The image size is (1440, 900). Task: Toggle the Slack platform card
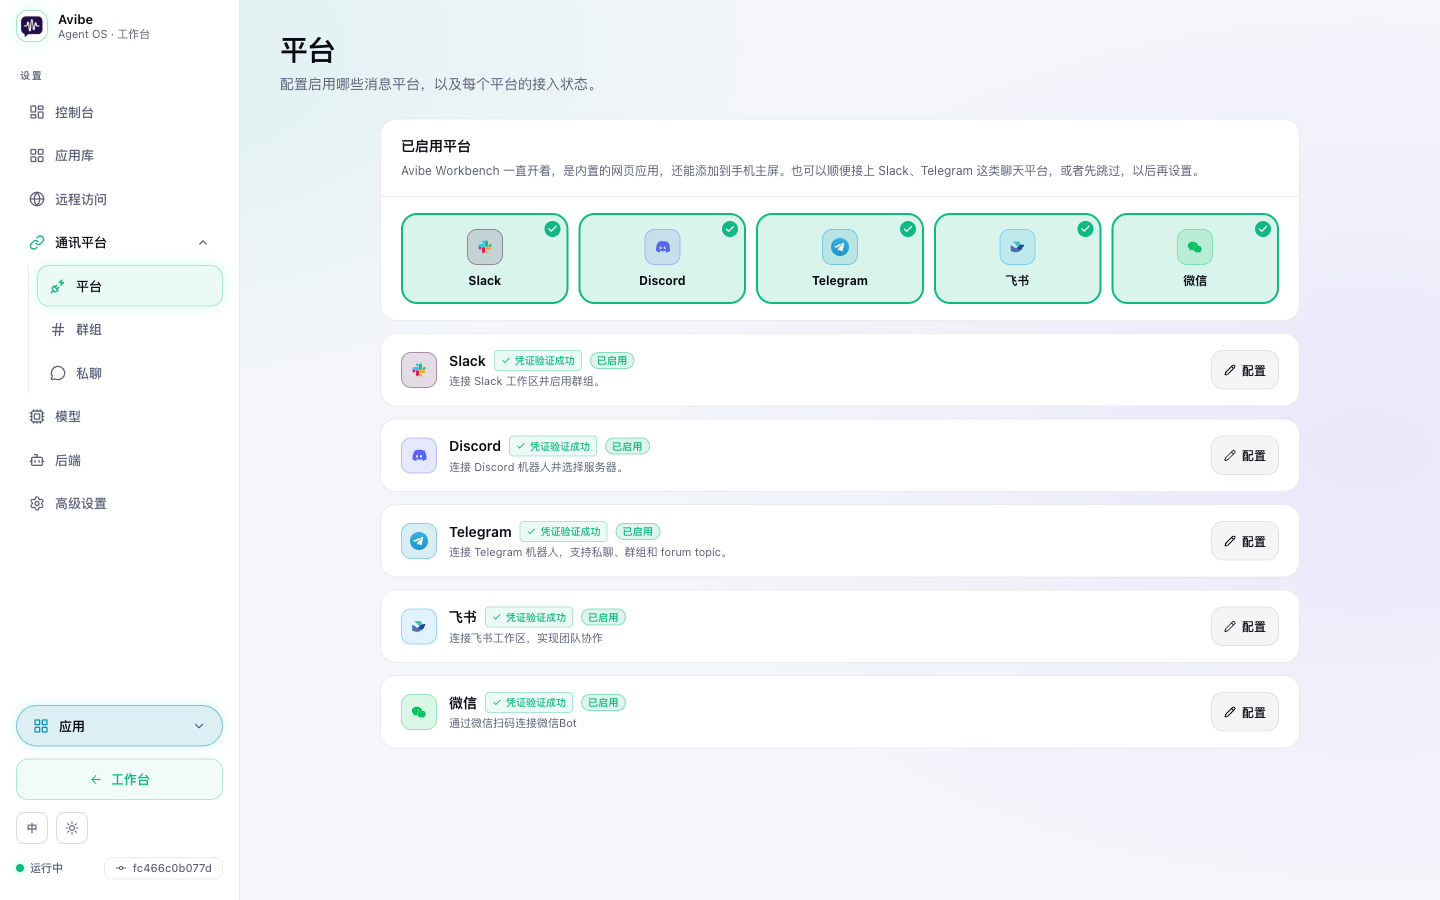(485, 258)
